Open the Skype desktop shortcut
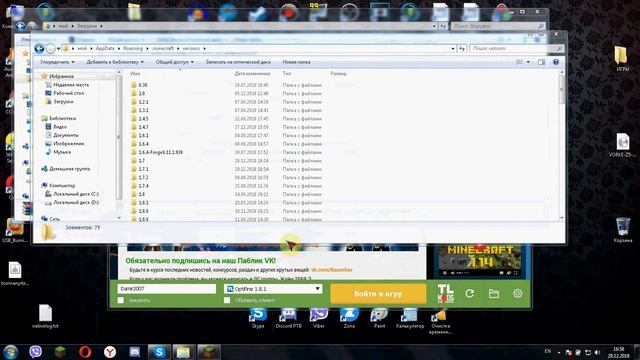 pyautogui.click(x=258, y=318)
